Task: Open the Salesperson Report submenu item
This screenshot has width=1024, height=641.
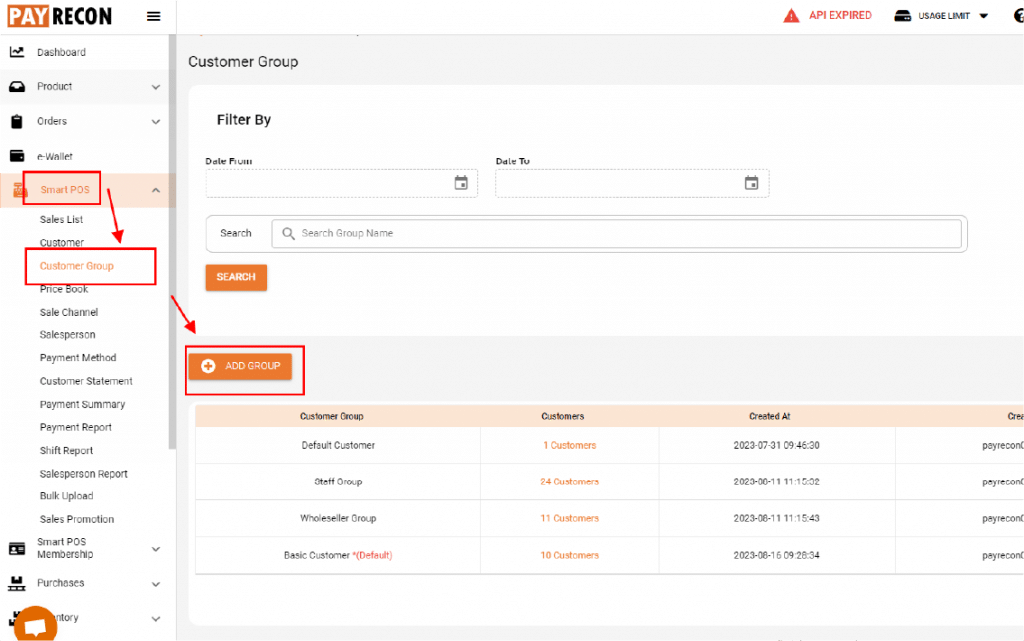Action: 84,473
